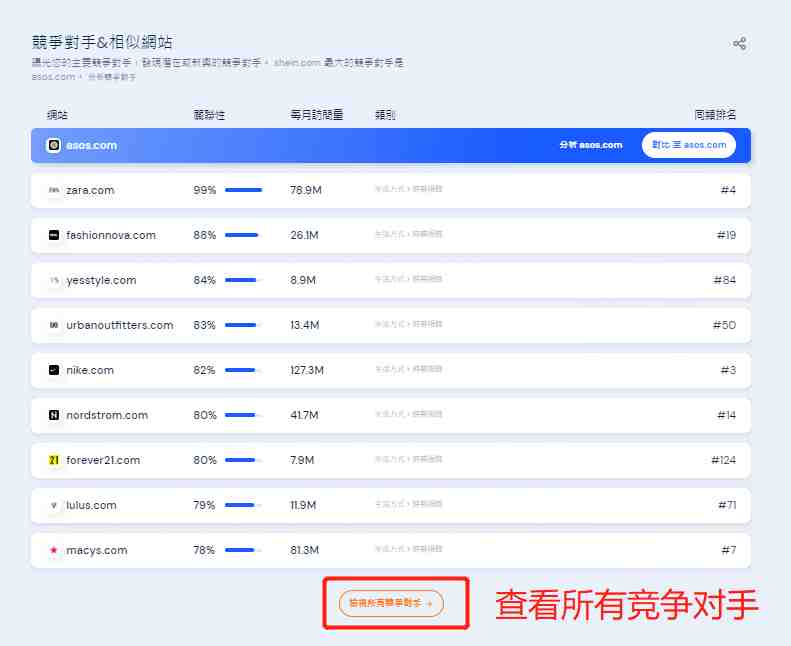Click the zara.com favicon
This screenshot has width=791, height=646.
pyautogui.click(x=54, y=190)
